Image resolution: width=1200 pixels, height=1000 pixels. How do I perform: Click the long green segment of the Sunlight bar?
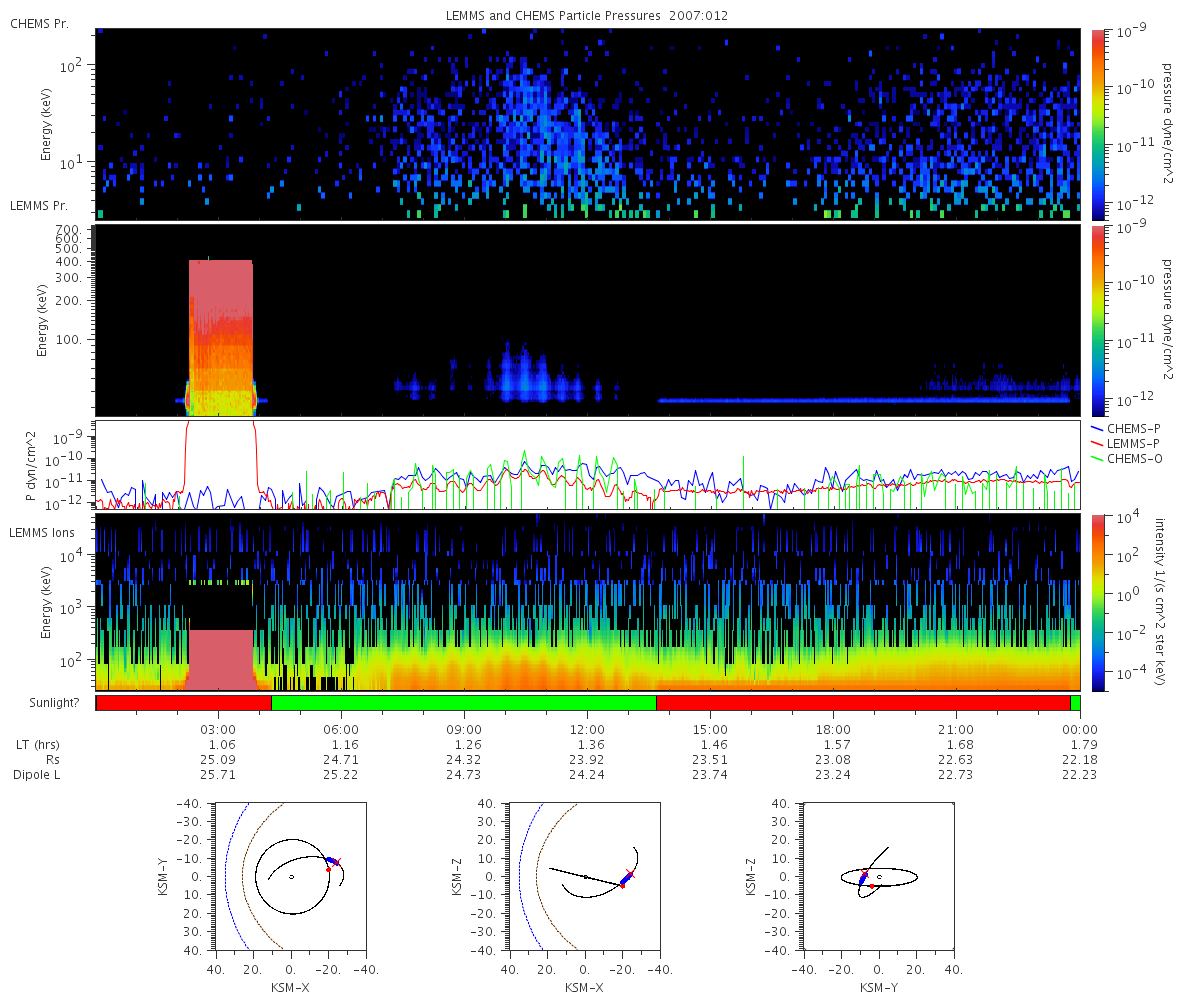(464, 703)
